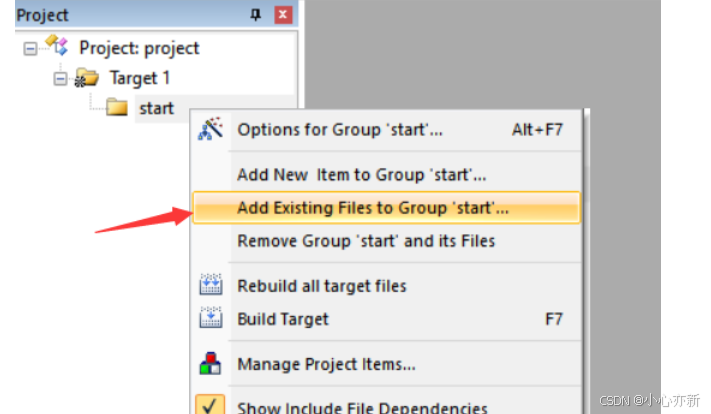Click the Build Target icon
The image size is (711, 414).
pos(211,317)
